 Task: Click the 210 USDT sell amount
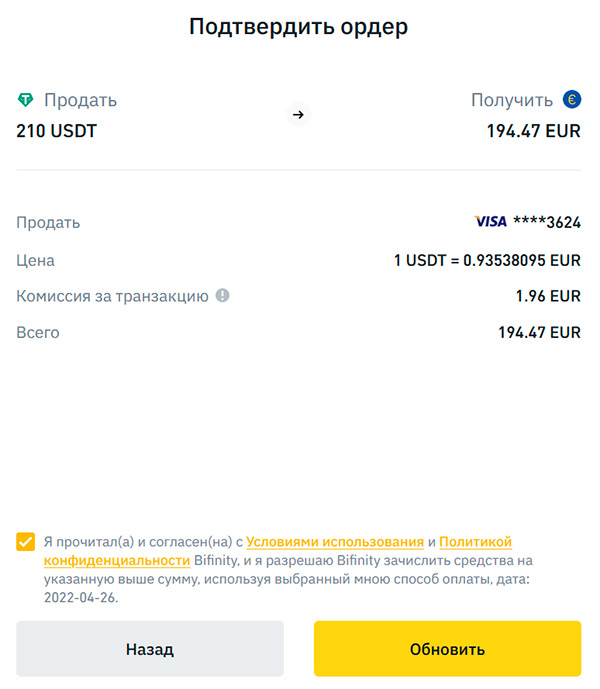point(57,131)
